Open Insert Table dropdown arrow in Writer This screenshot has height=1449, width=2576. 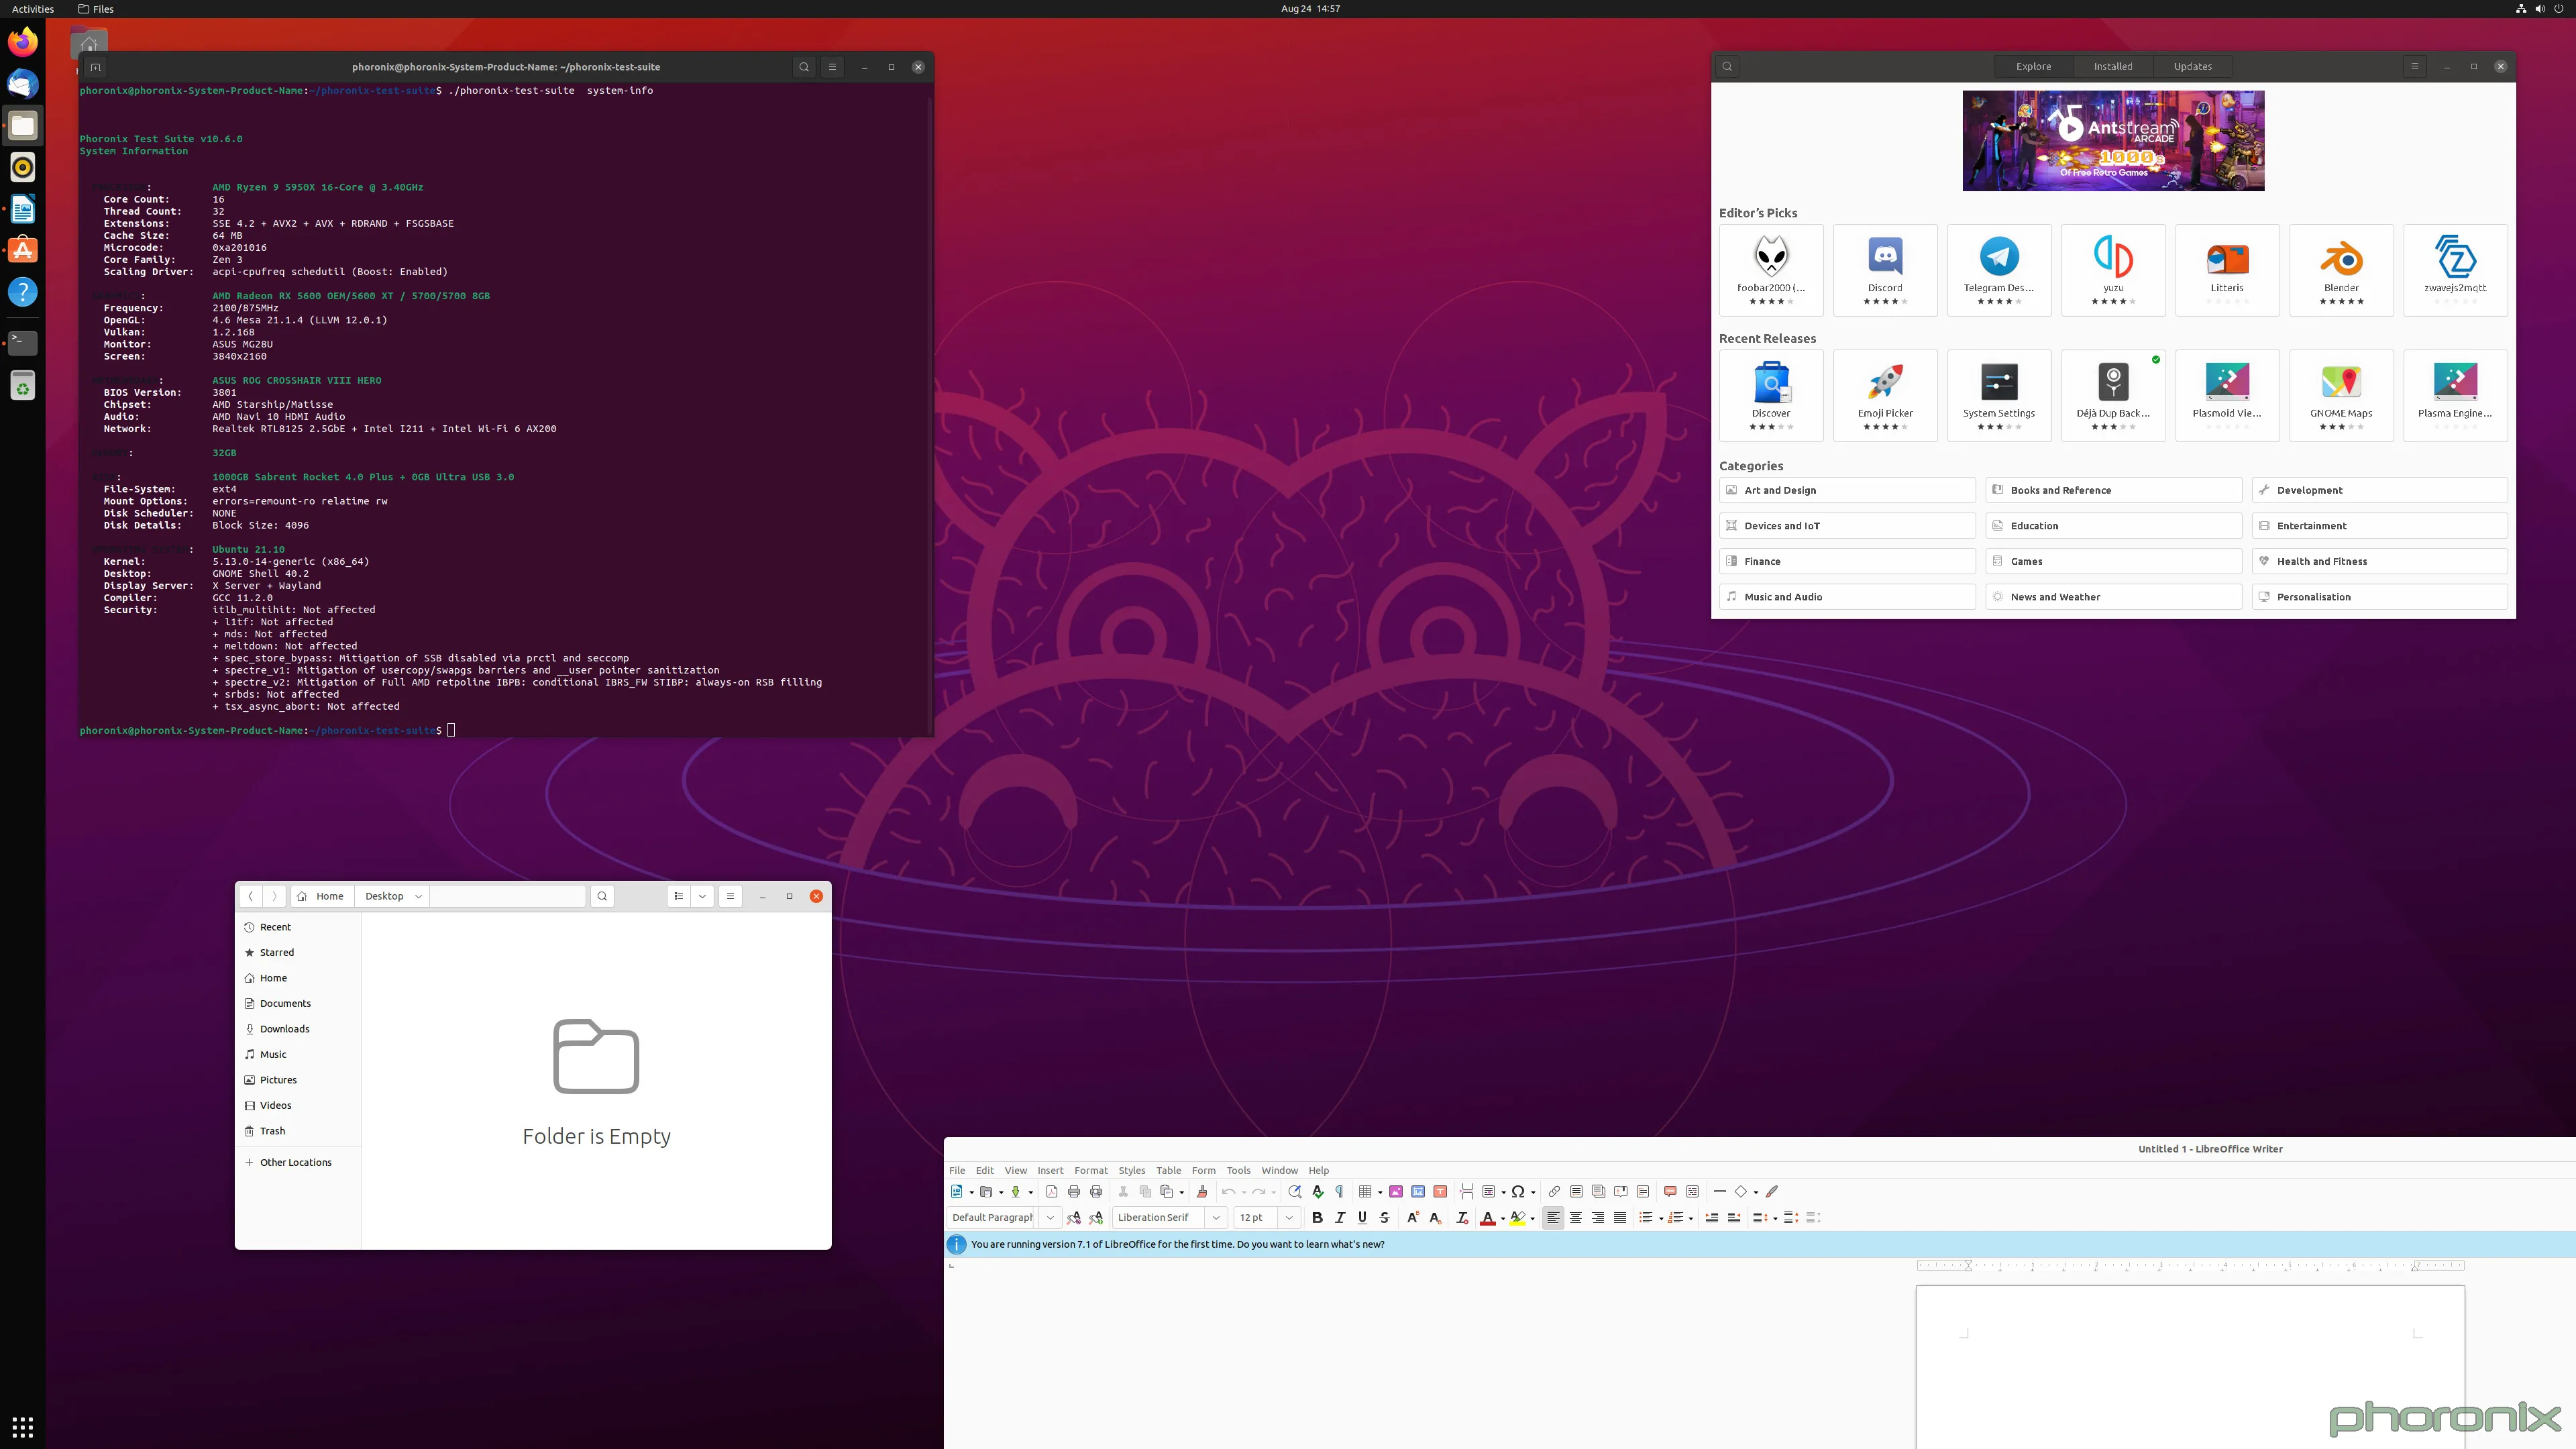pos(1380,1192)
